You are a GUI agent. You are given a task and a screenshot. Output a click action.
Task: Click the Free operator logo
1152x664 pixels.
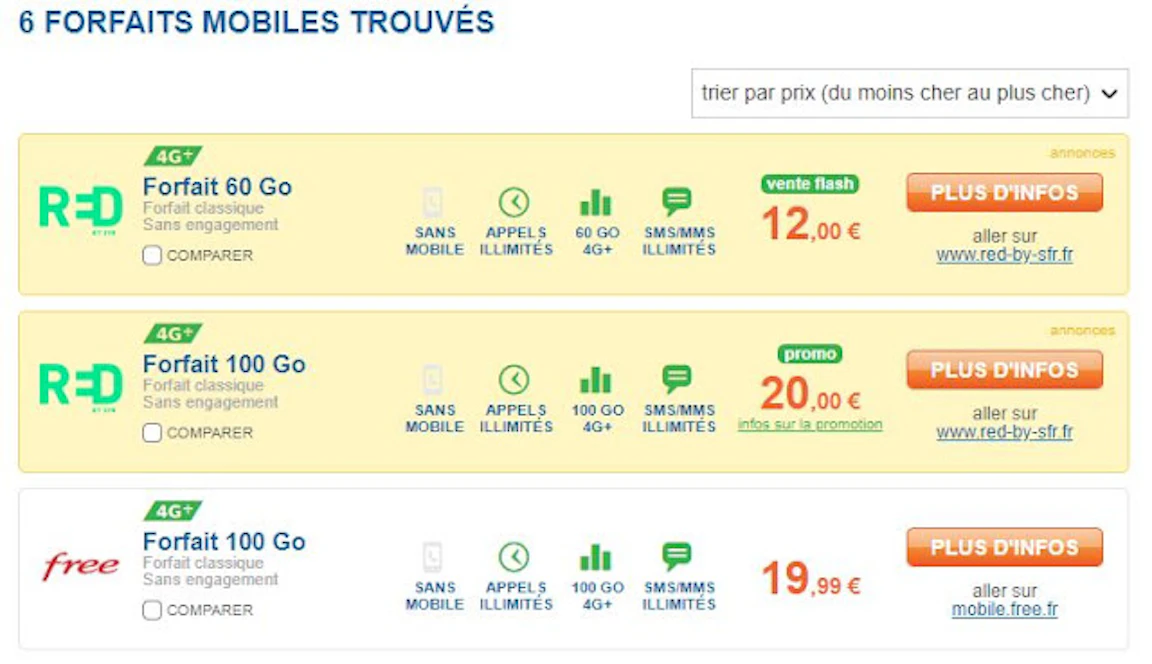(x=81, y=565)
